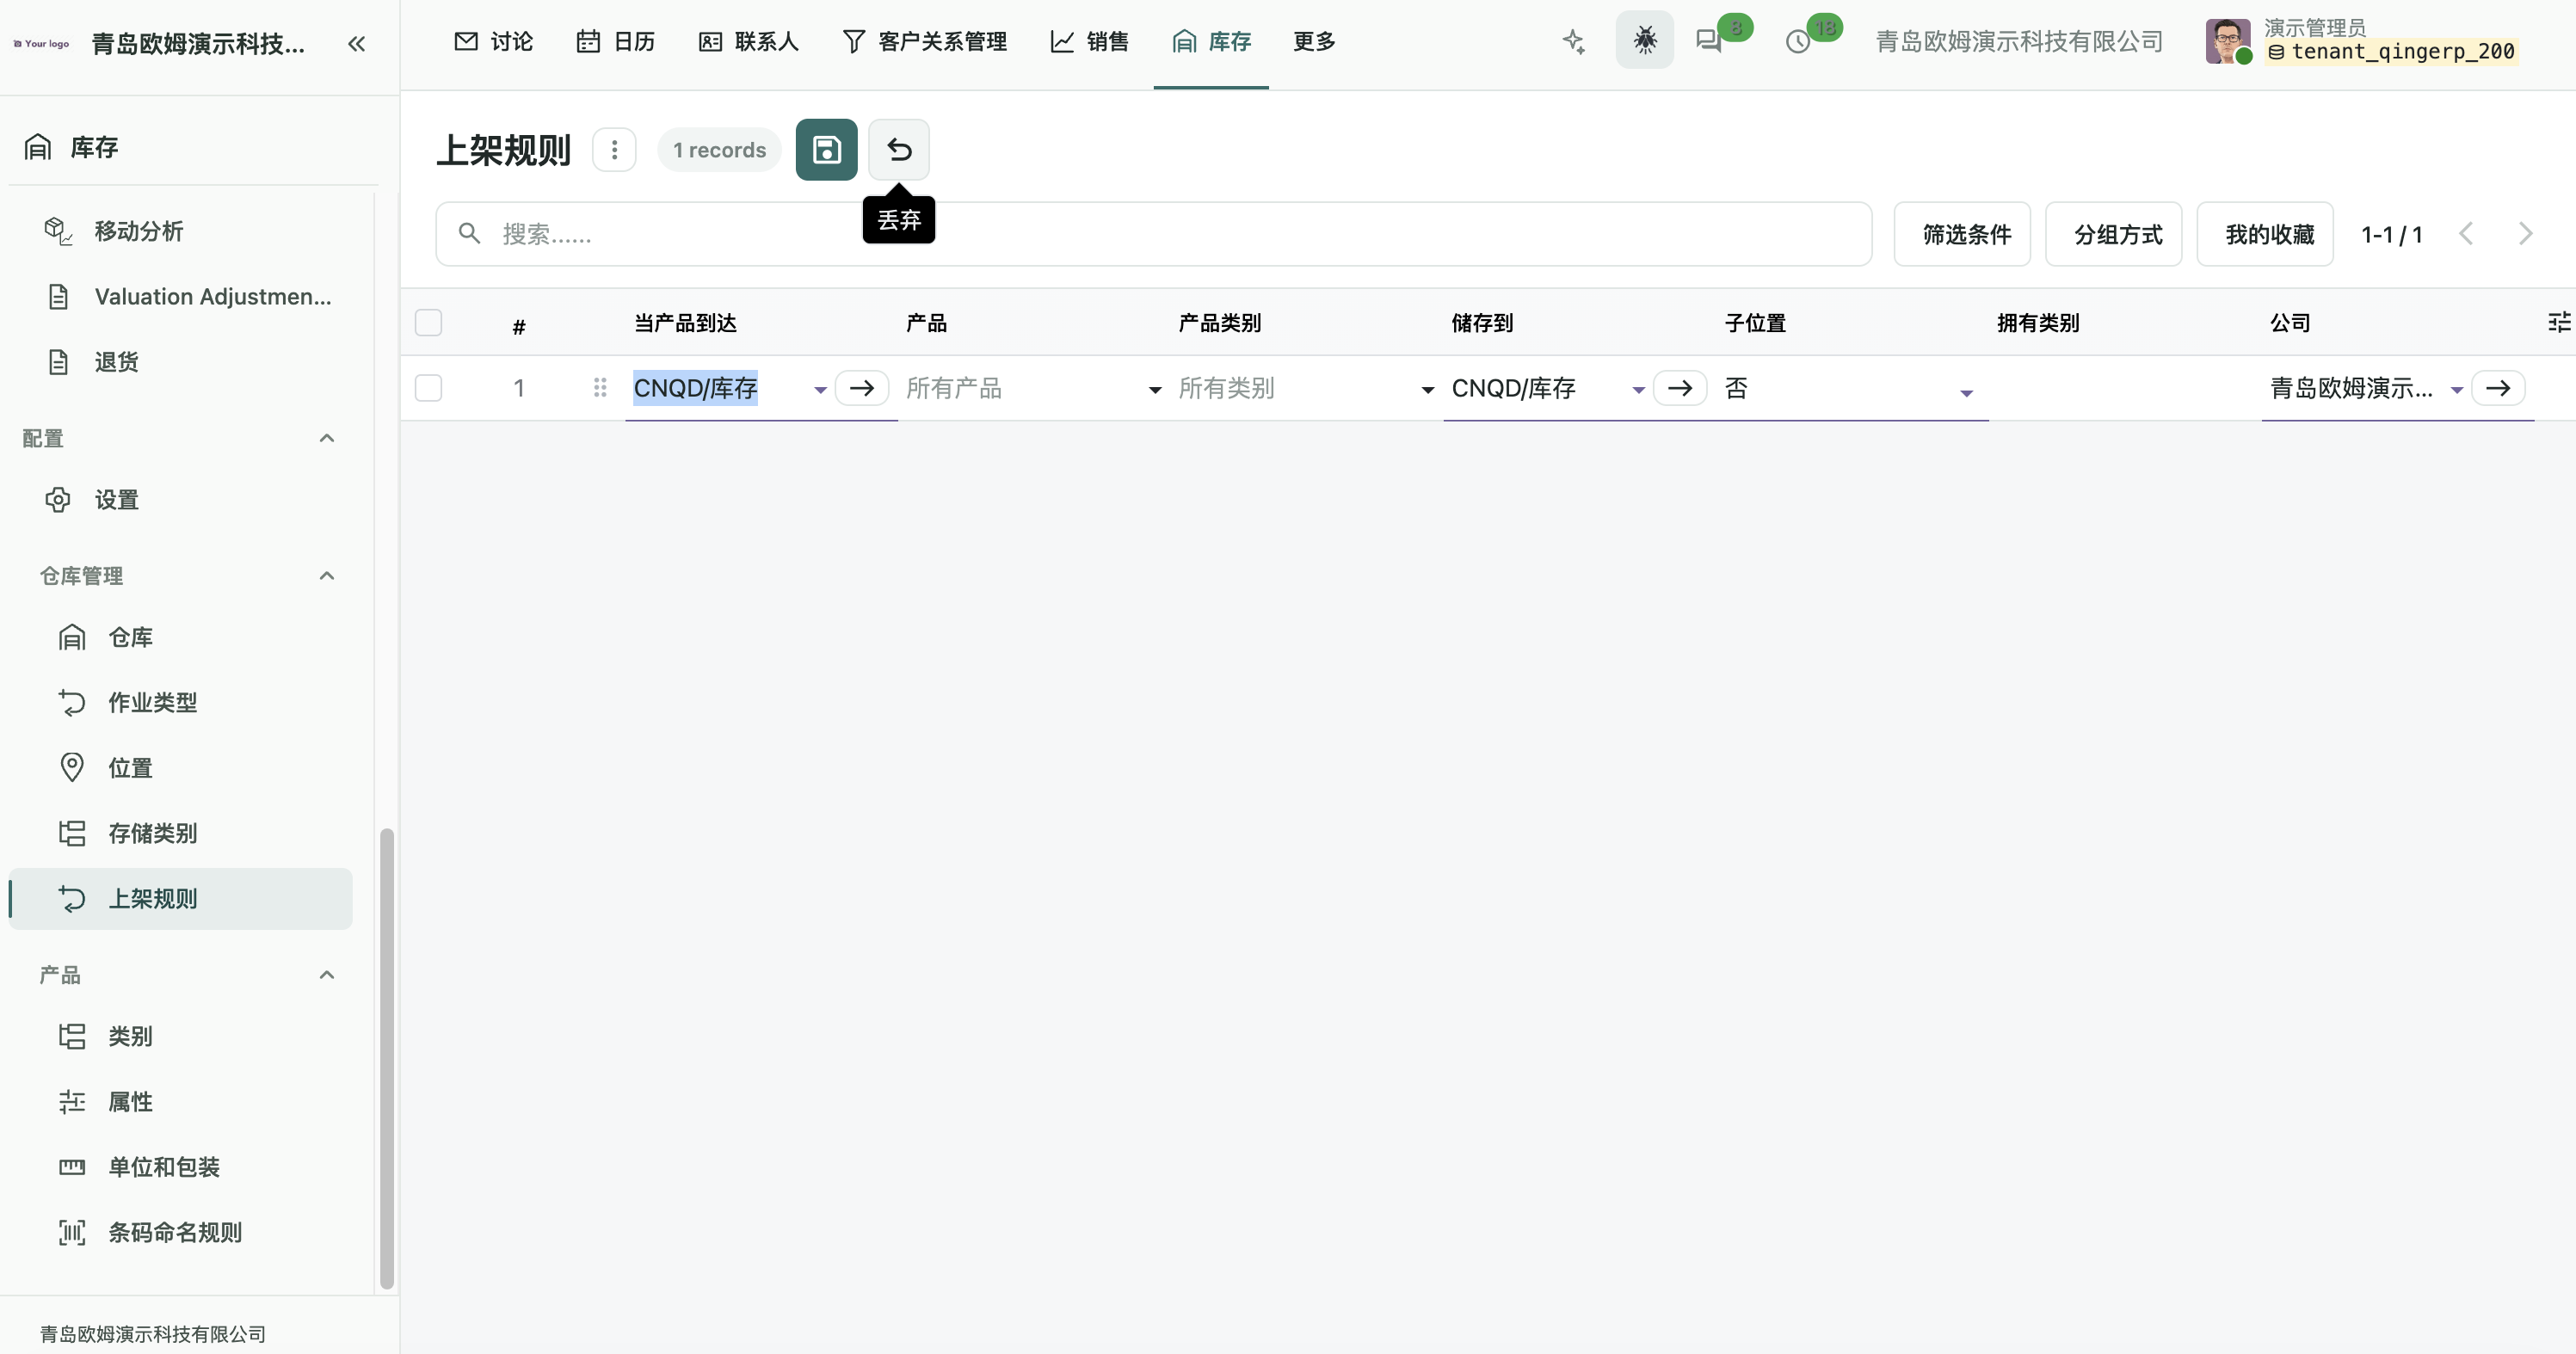Screen dimensions: 2576x1354
Task: Open the 更多 top menu
Action: pyautogui.click(x=1314, y=41)
